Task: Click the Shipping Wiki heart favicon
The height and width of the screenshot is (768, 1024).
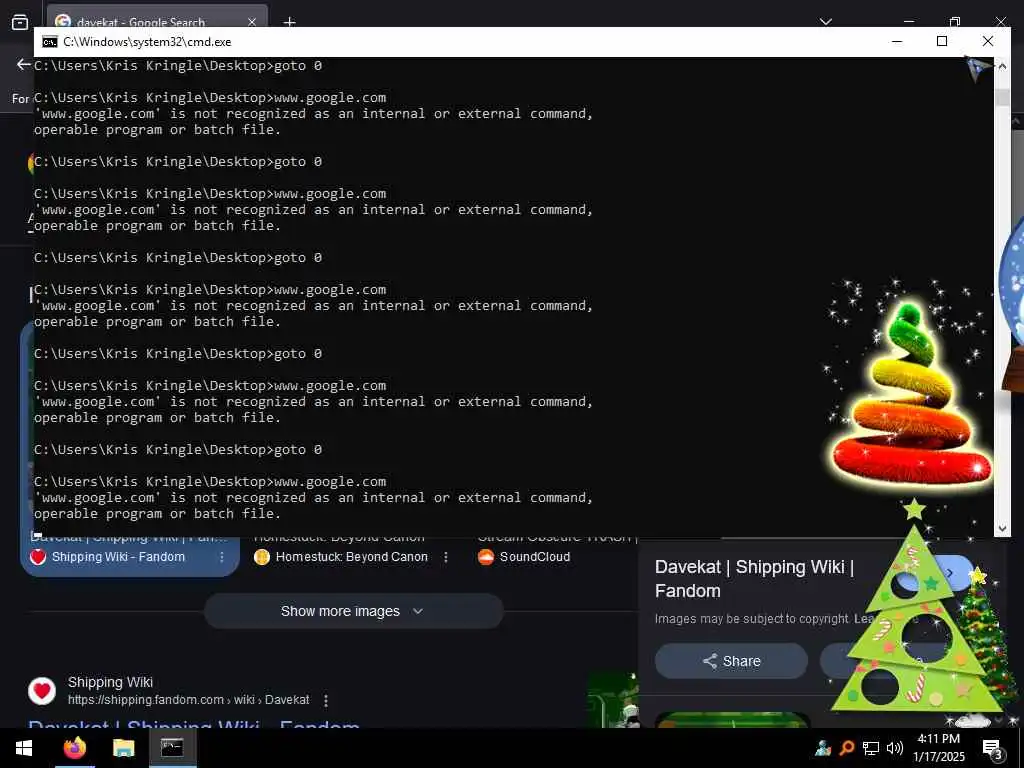Action: [42, 691]
